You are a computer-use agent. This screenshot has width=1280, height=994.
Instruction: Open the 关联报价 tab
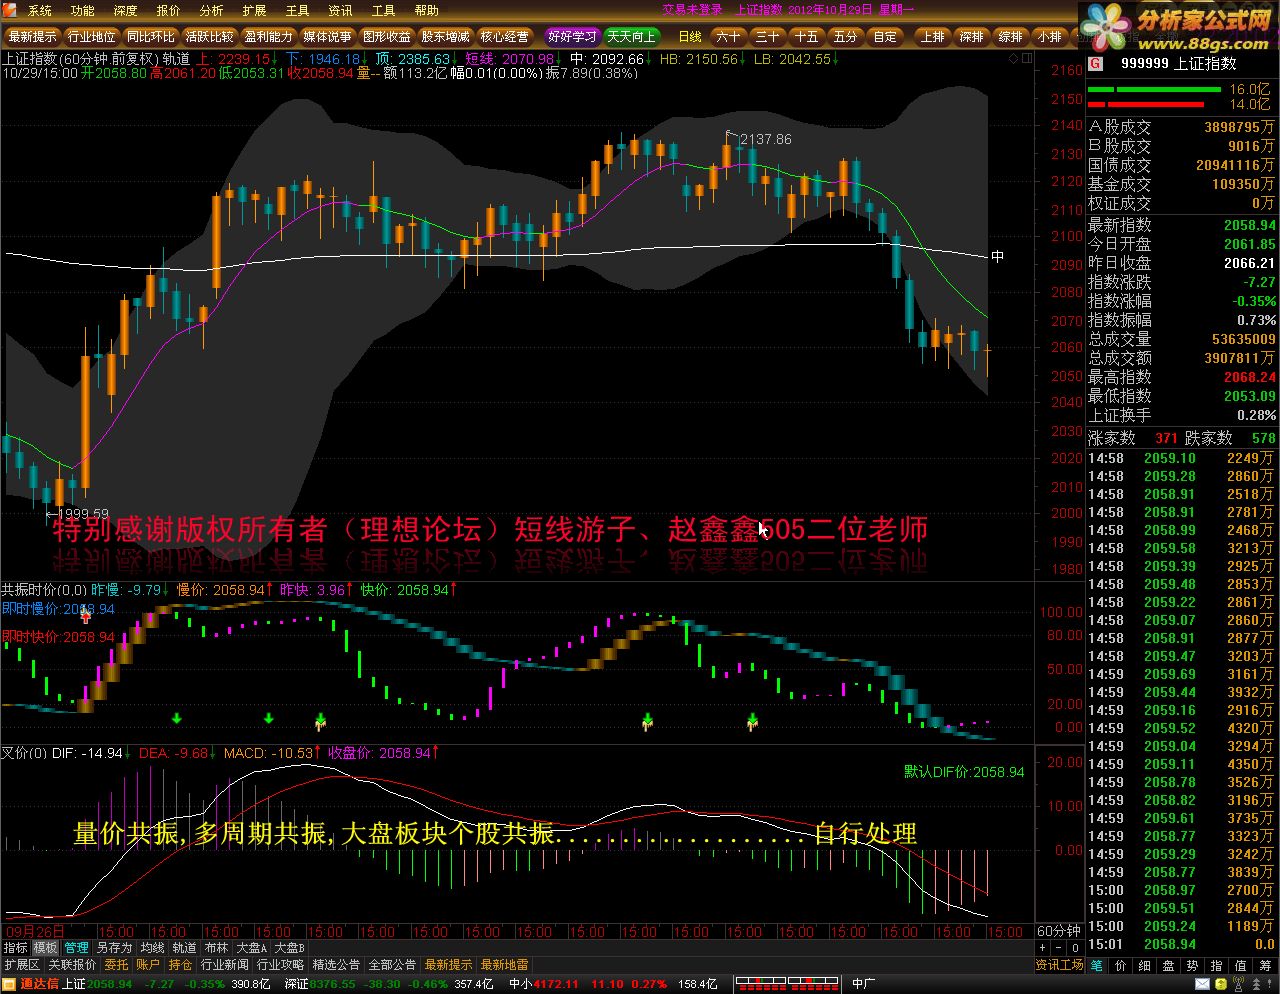[72, 965]
